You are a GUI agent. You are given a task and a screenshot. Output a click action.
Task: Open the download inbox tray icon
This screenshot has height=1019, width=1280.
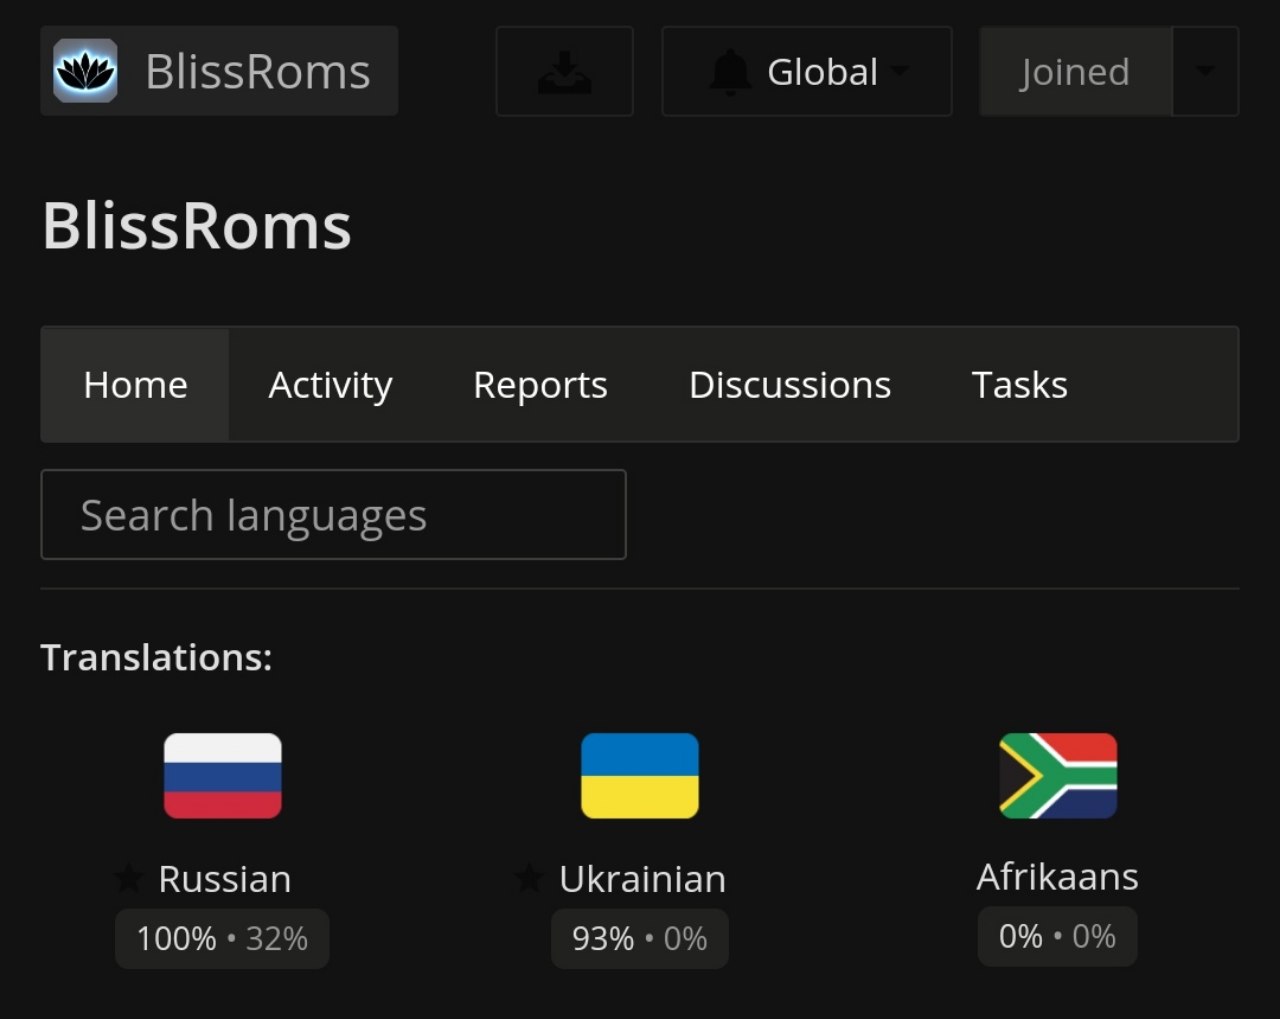pos(565,72)
